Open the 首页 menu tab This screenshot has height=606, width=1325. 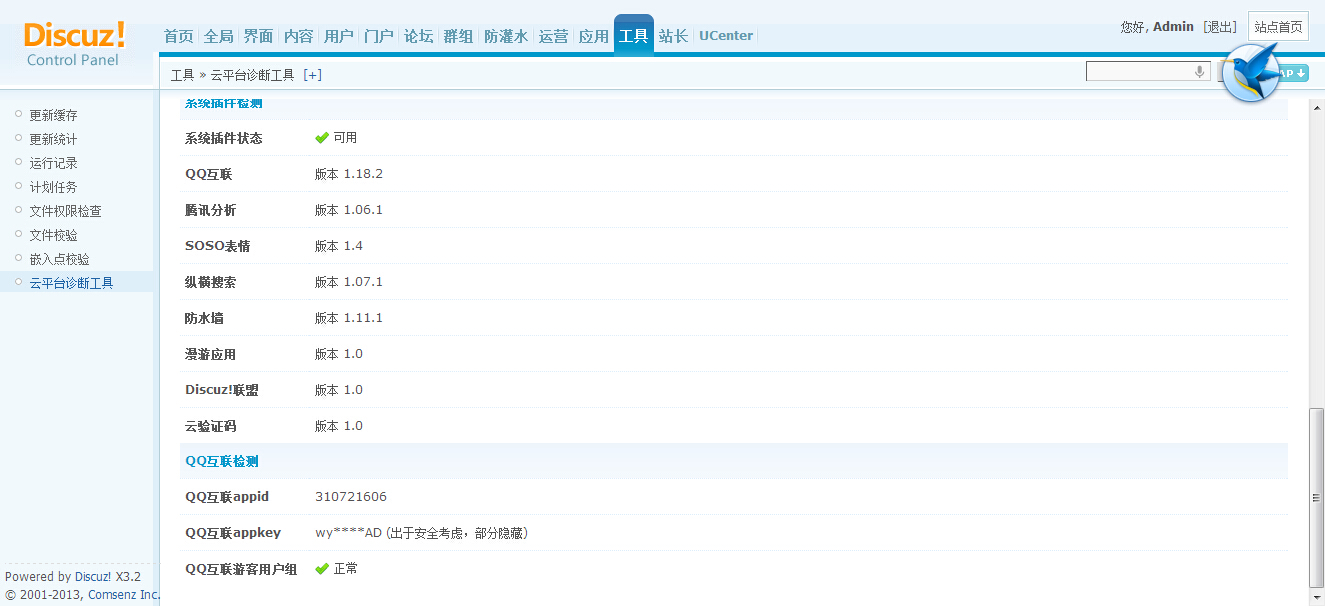(178, 36)
